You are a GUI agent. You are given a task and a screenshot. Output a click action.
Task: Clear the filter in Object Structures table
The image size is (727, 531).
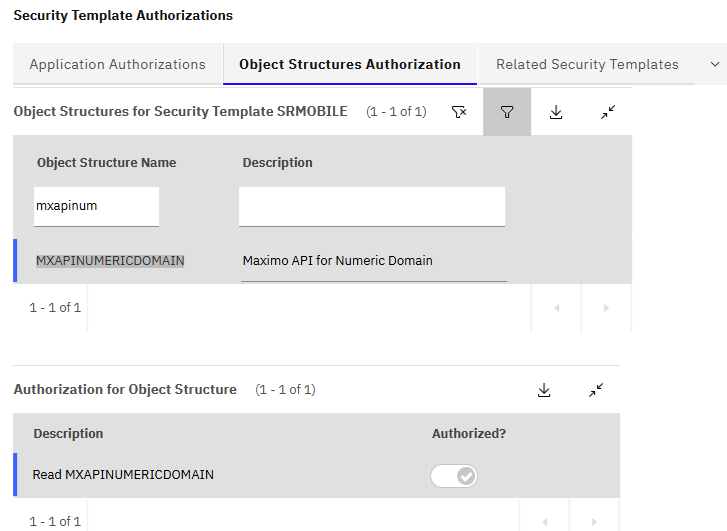pos(459,112)
